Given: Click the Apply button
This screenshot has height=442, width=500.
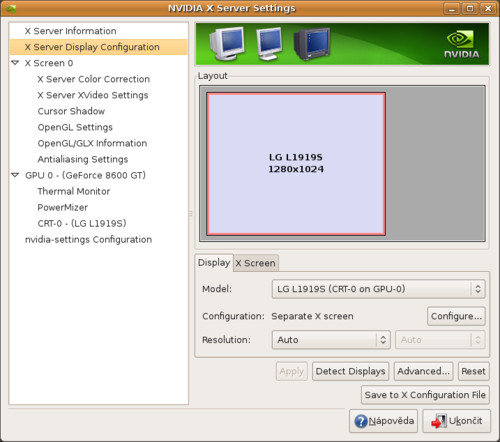Looking at the screenshot, I should (x=292, y=371).
